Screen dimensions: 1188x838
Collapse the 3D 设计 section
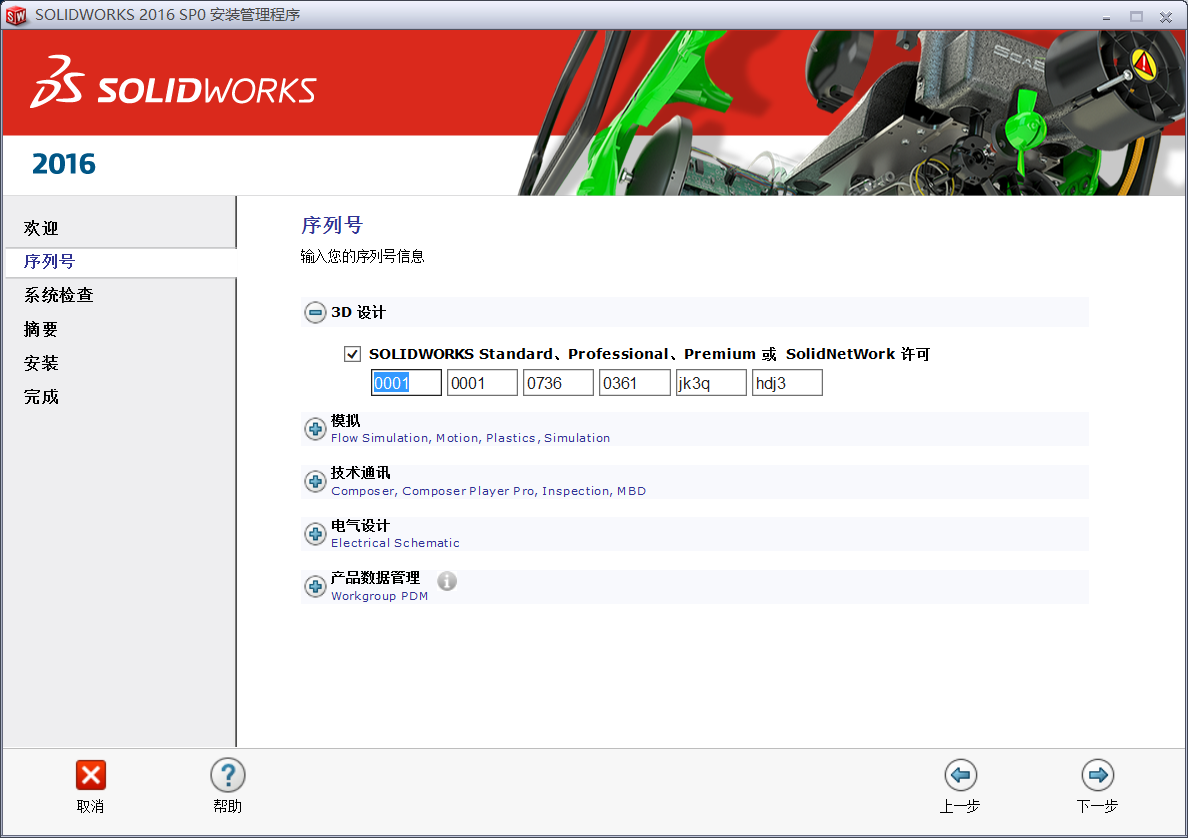[315, 312]
